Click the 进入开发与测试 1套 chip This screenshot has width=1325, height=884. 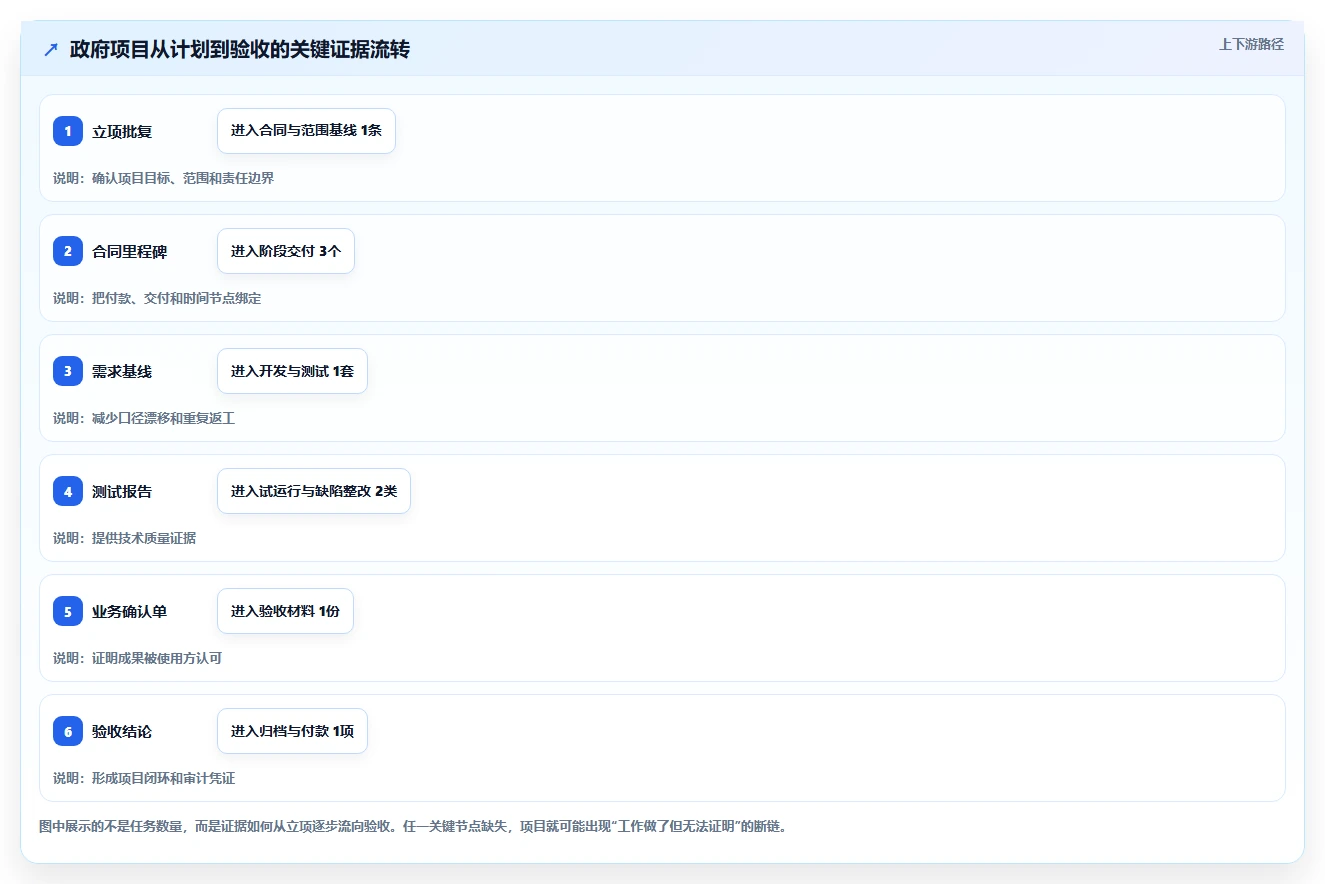click(292, 371)
